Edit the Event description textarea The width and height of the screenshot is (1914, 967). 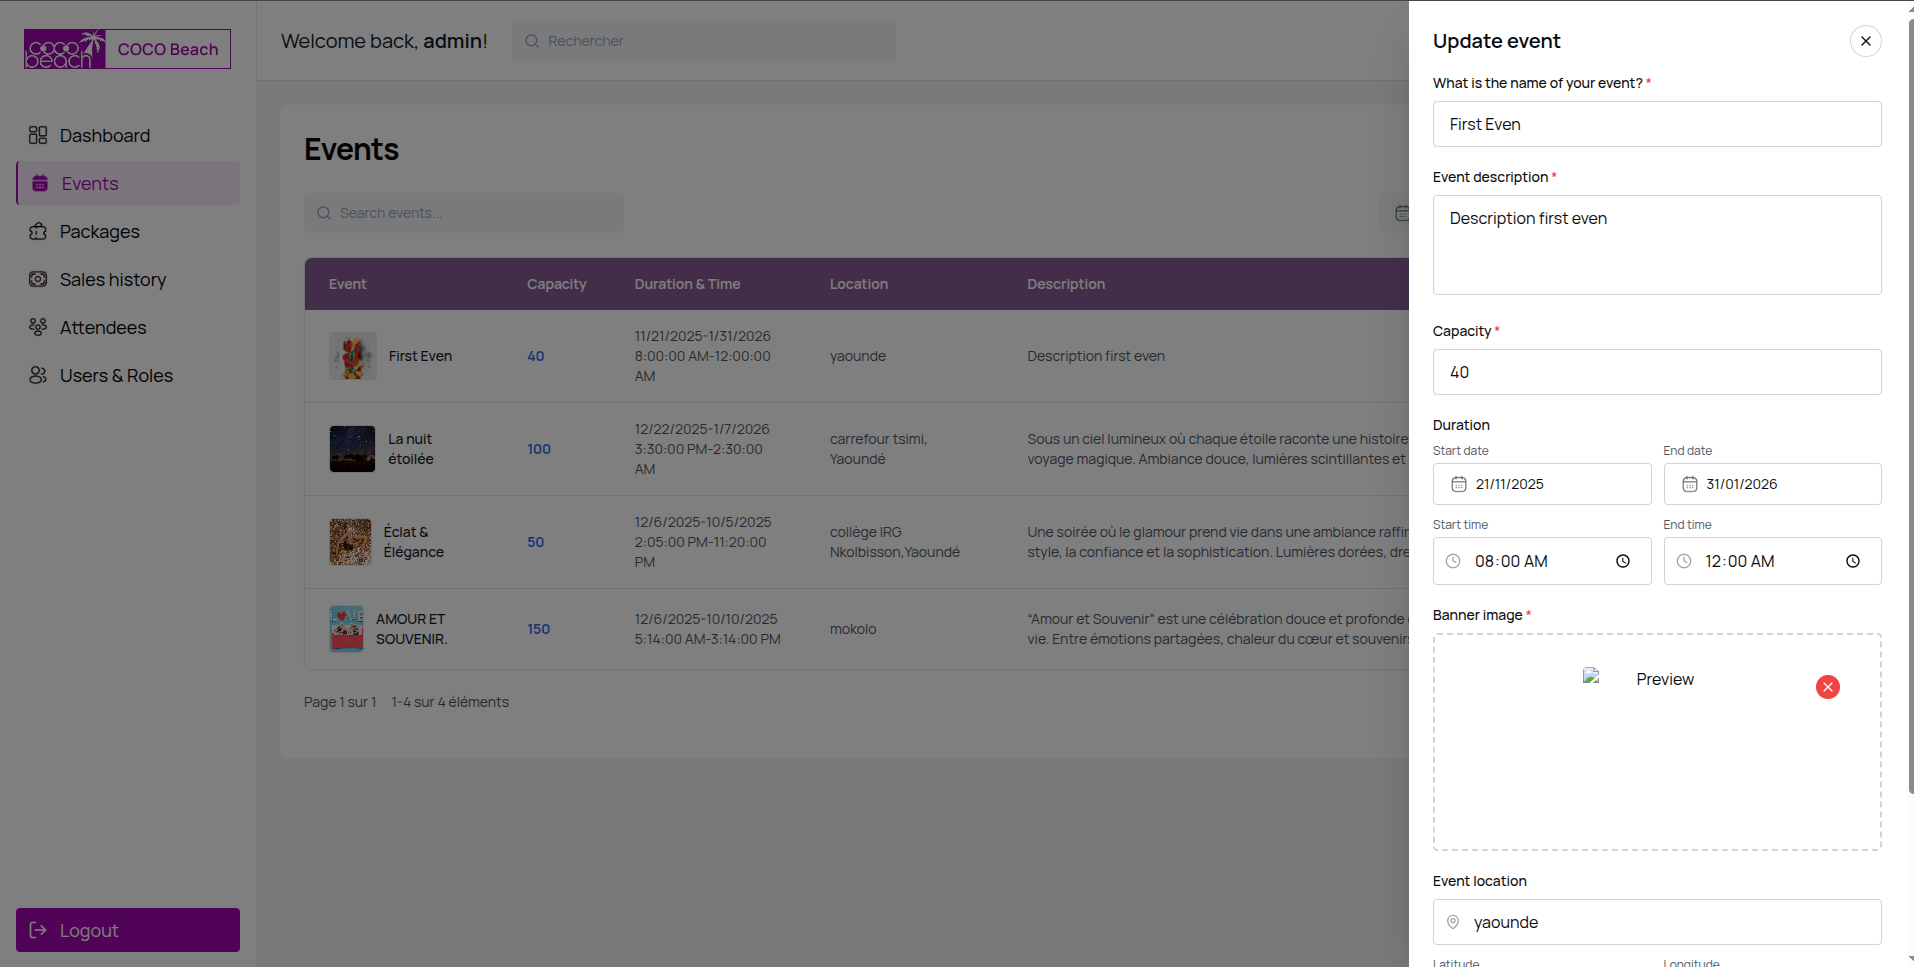point(1656,245)
